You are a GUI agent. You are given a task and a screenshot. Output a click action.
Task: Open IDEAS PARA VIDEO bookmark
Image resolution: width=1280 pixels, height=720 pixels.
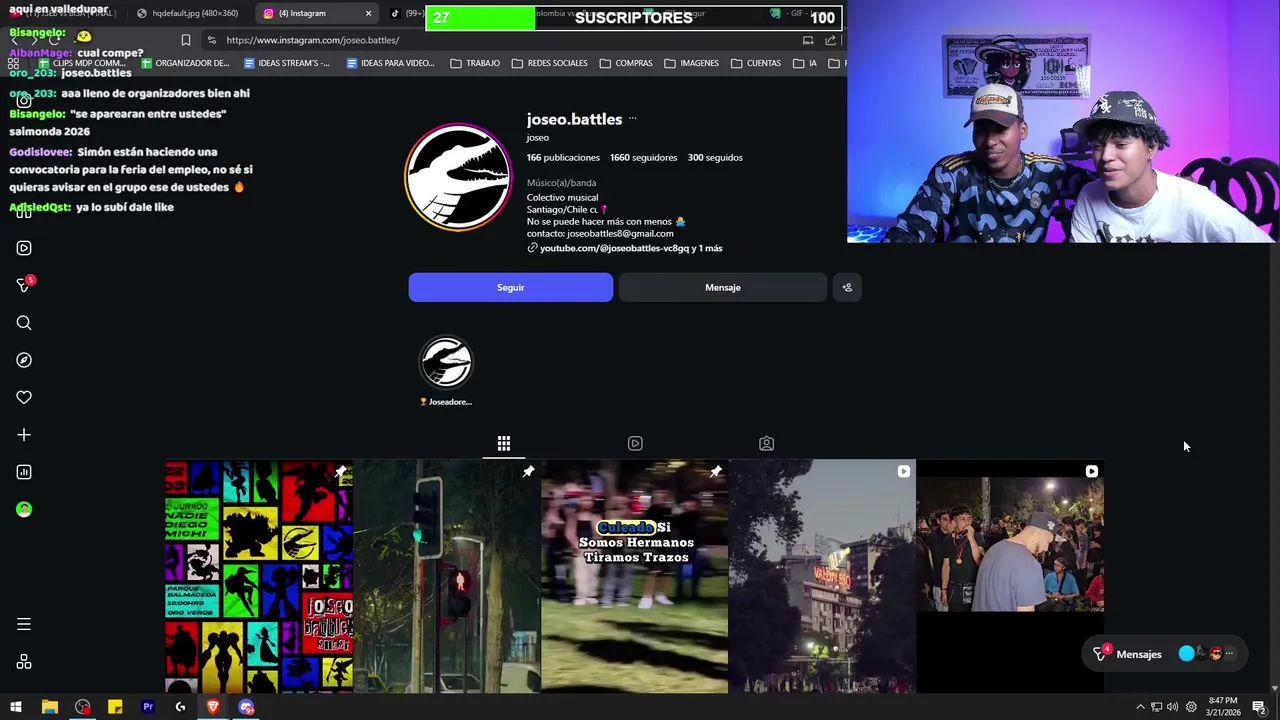390,63
